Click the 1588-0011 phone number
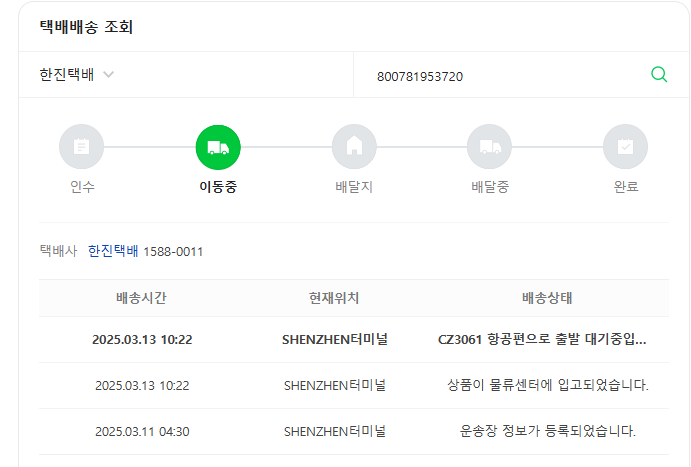691x467 pixels. [173, 252]
